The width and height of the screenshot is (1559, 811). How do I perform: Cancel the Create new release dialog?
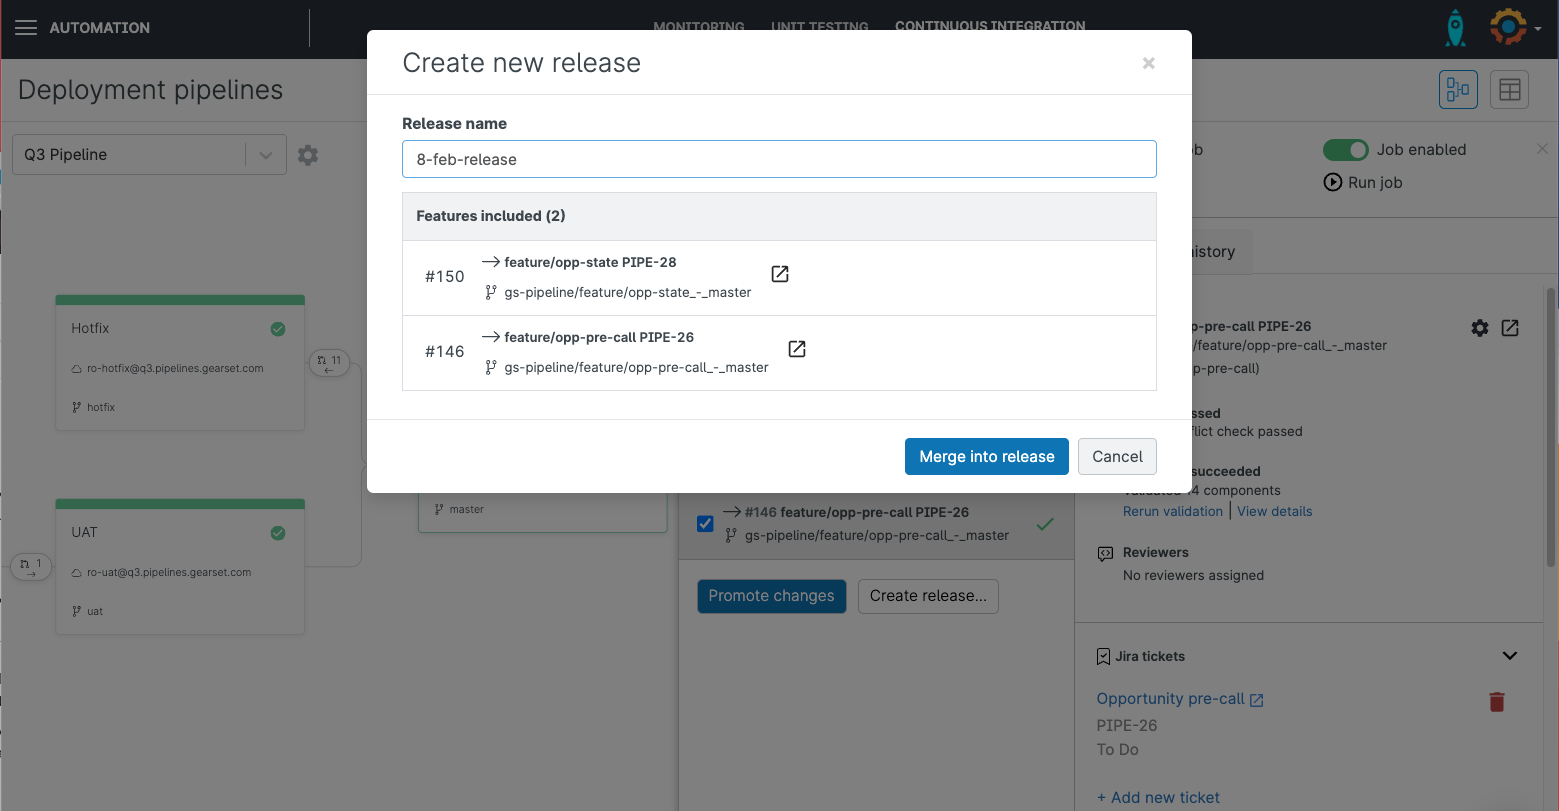click(x=1116, y=456)
